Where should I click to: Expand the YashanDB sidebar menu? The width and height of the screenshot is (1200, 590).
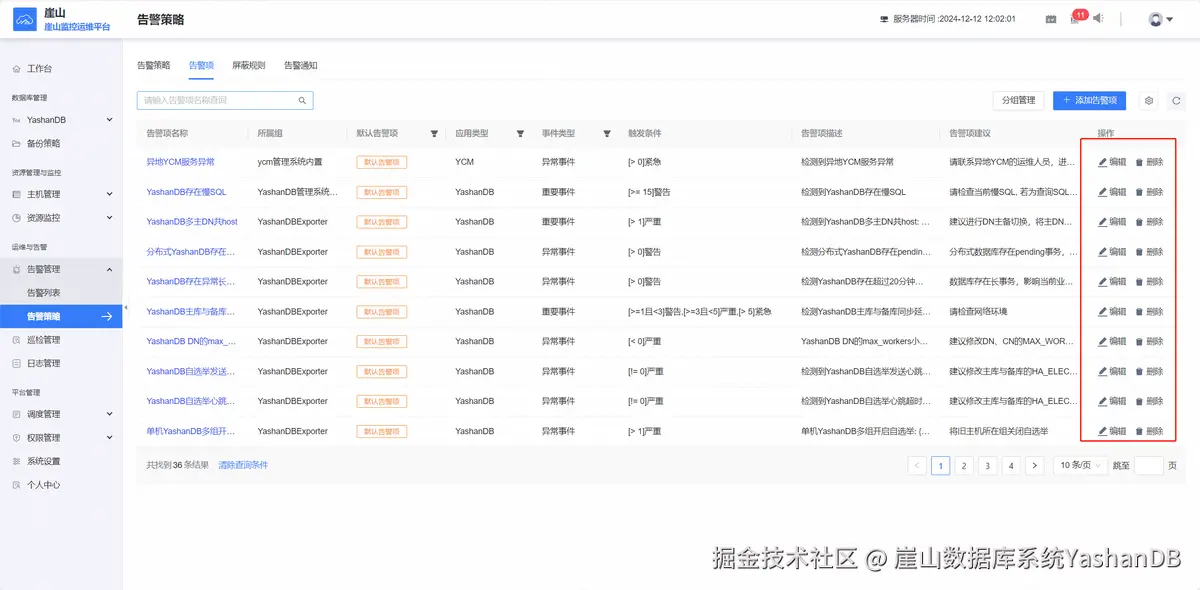pyautogui.click(x=61, y=120)
